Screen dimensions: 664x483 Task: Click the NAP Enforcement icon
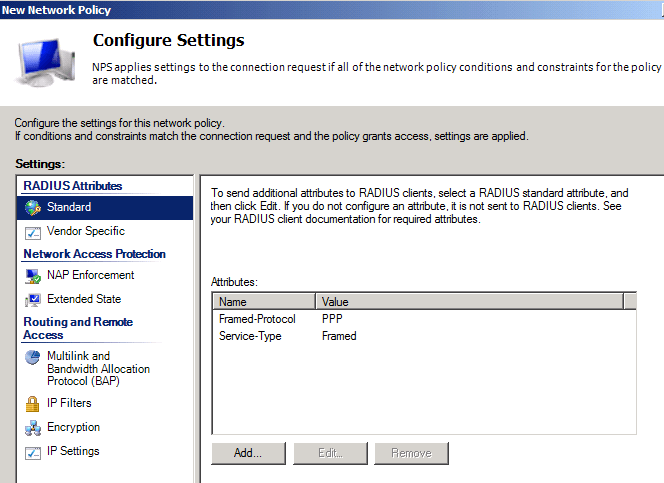click(31, 276)
